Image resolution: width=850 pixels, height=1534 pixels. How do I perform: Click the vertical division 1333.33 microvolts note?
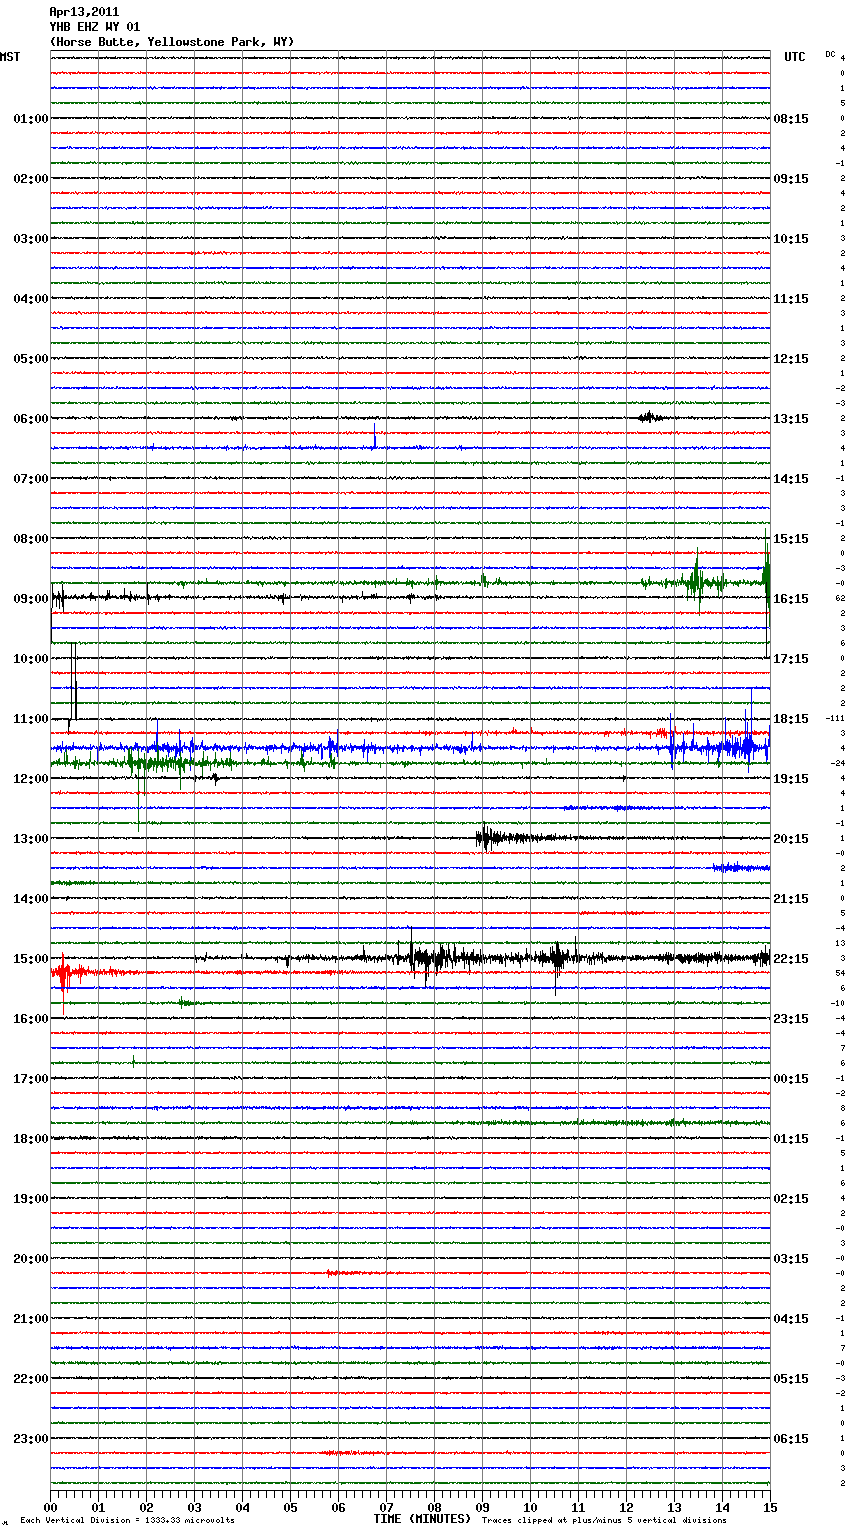coord(127,1521)
